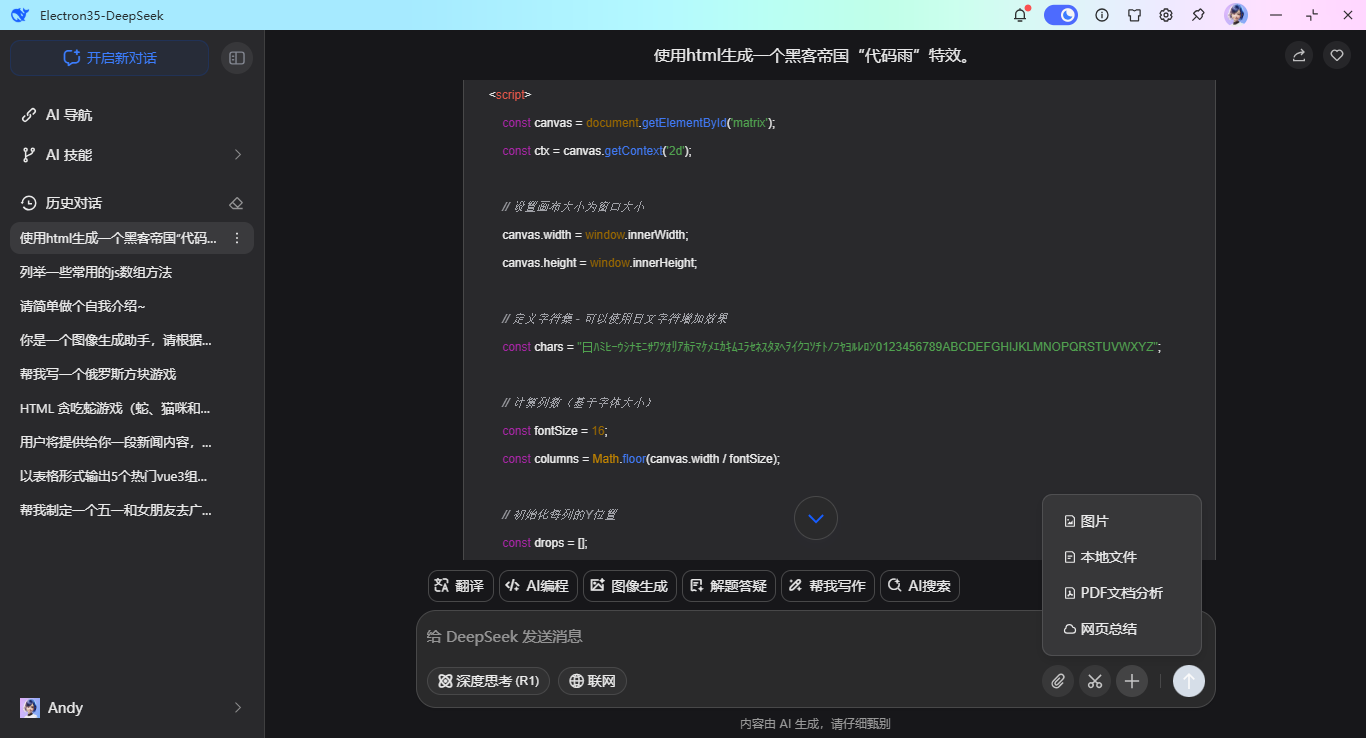Click the scissors screenshot icon
The image size is (1366, 738).
[1095, 681]
